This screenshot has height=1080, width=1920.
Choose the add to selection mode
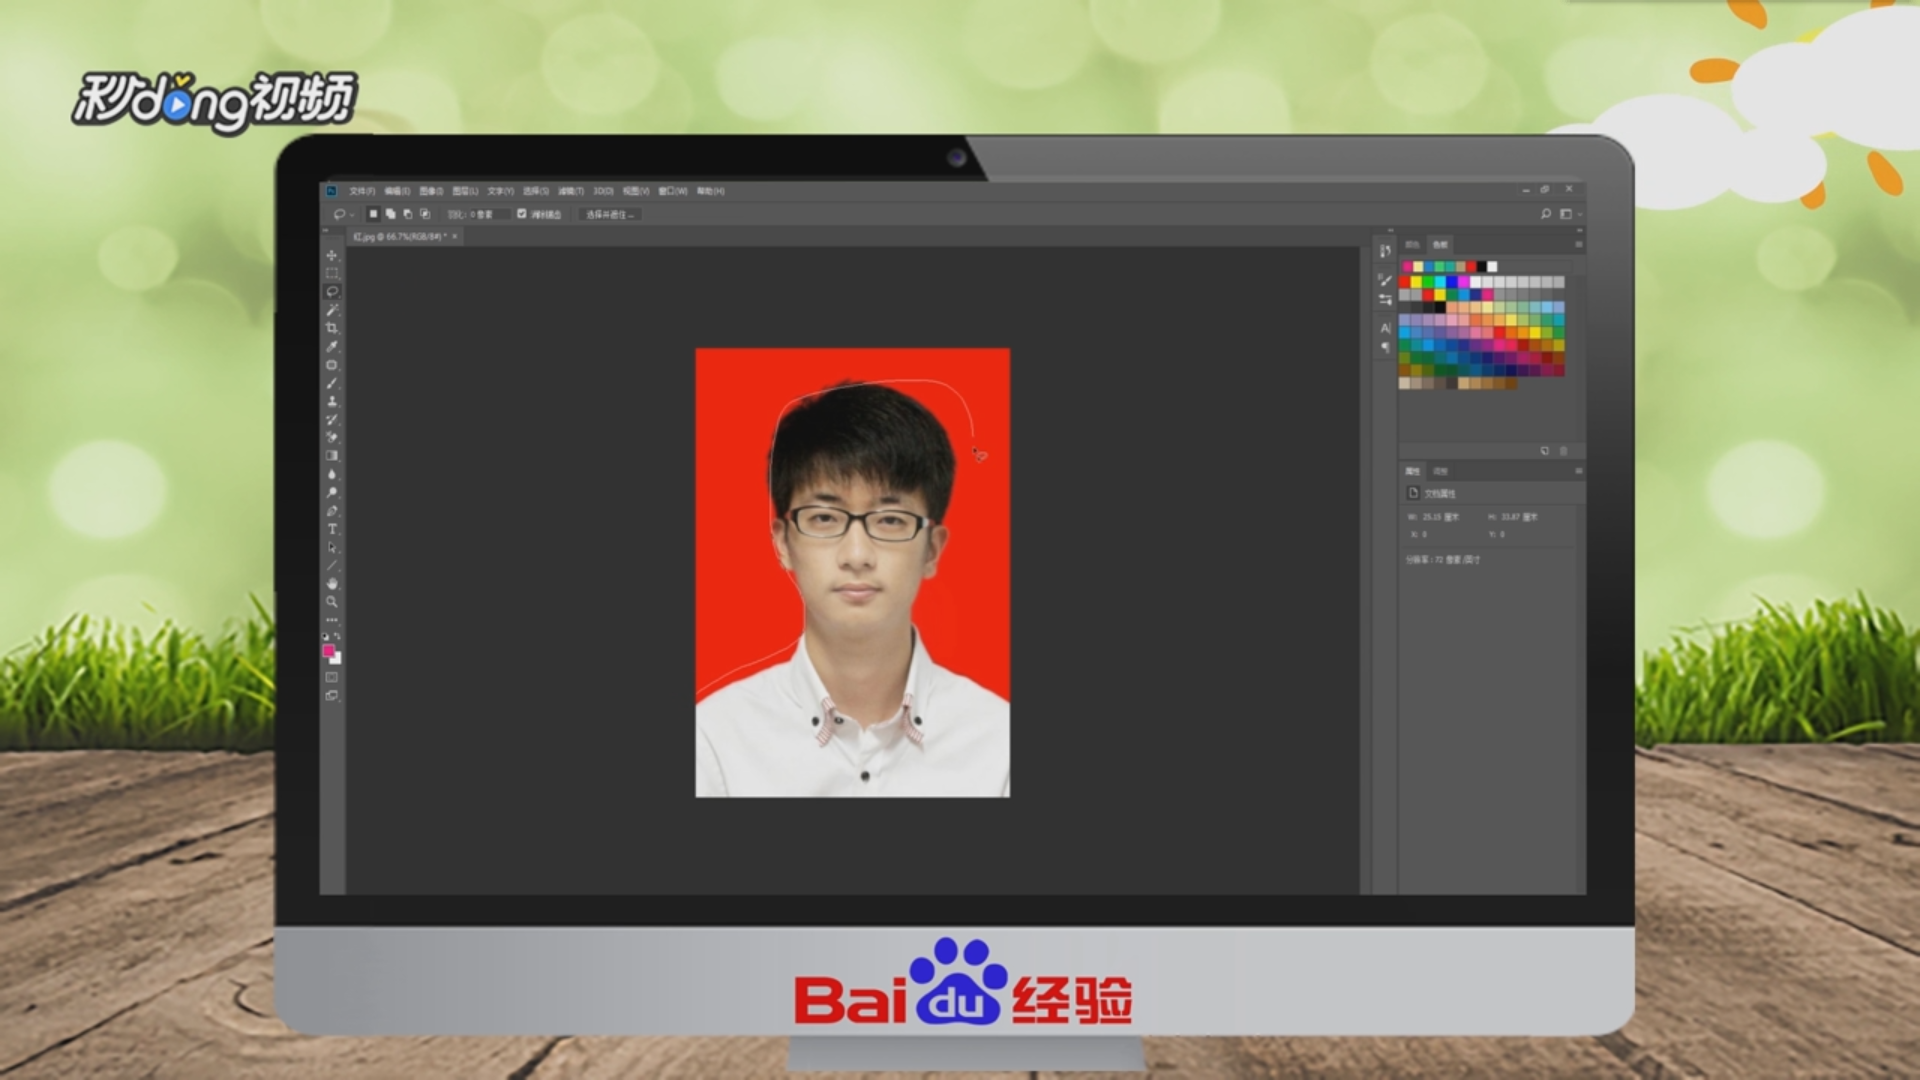click(391, 214)
